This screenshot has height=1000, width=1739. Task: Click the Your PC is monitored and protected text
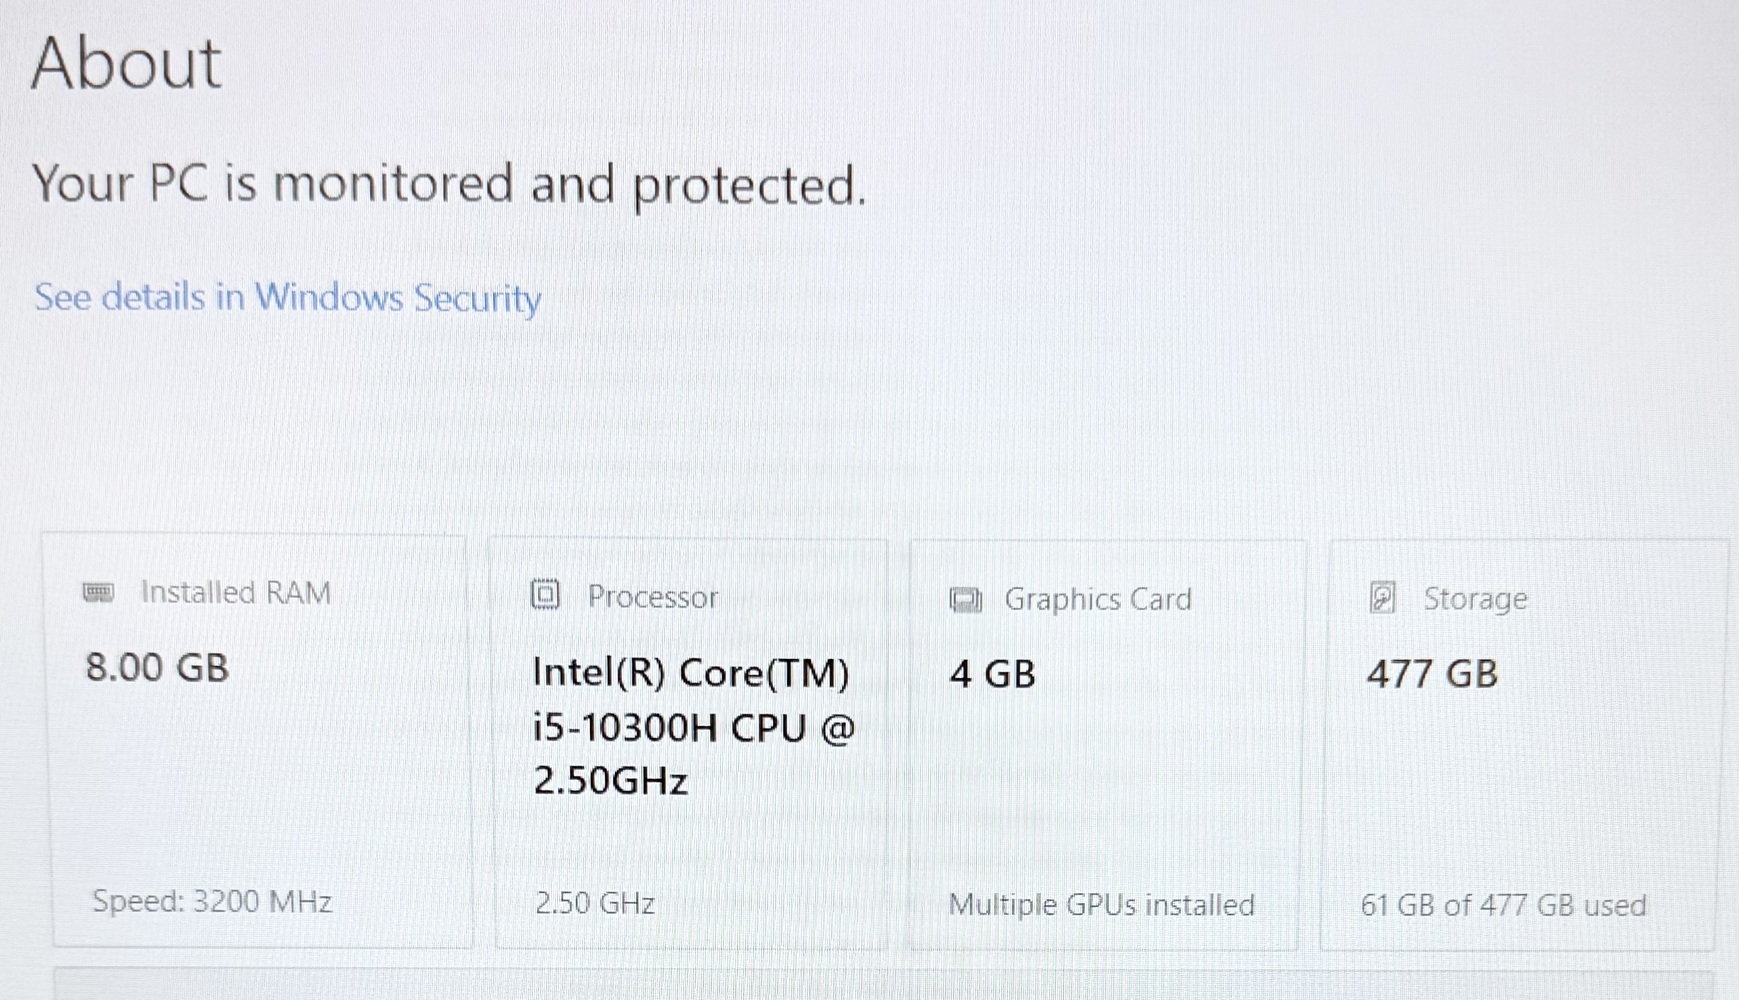point(449,185)
